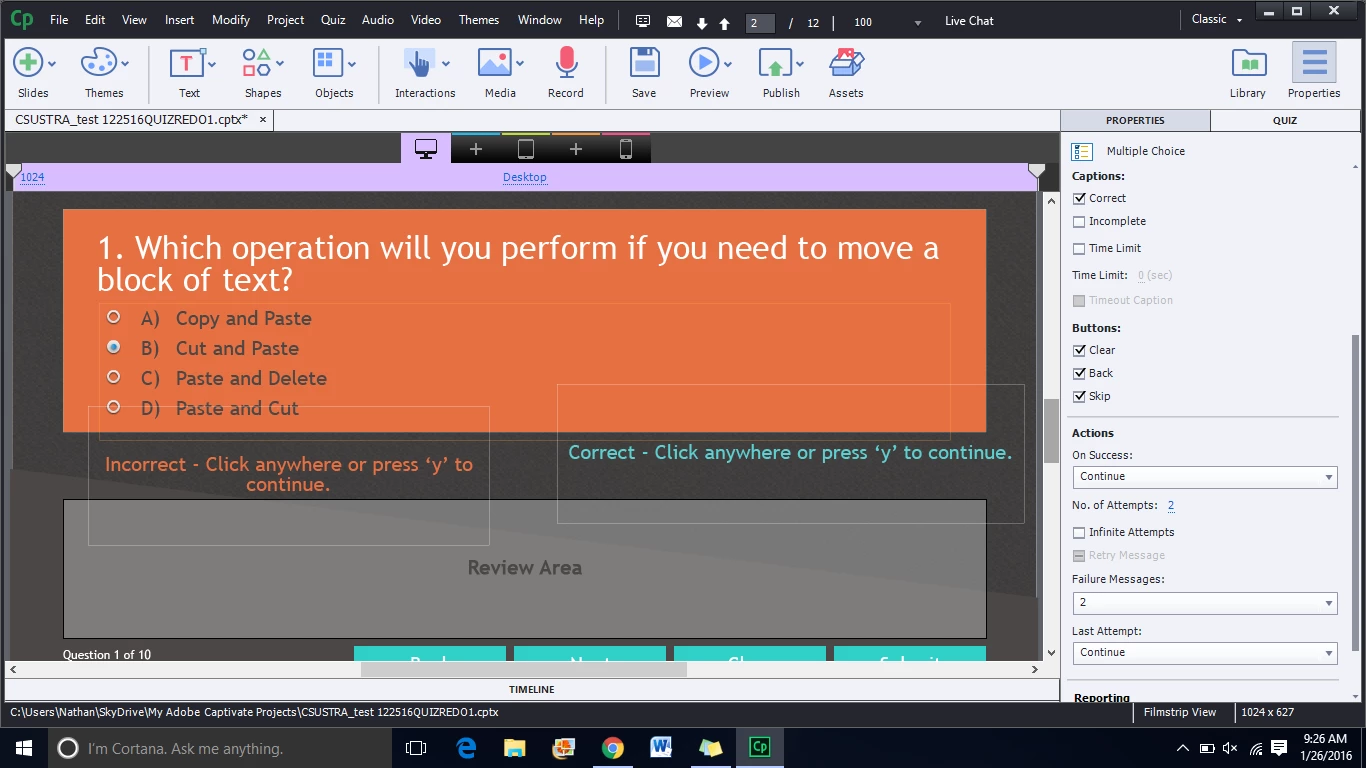Click the slide number input field
Screen dimensions: 1366x768
(760, 23)
